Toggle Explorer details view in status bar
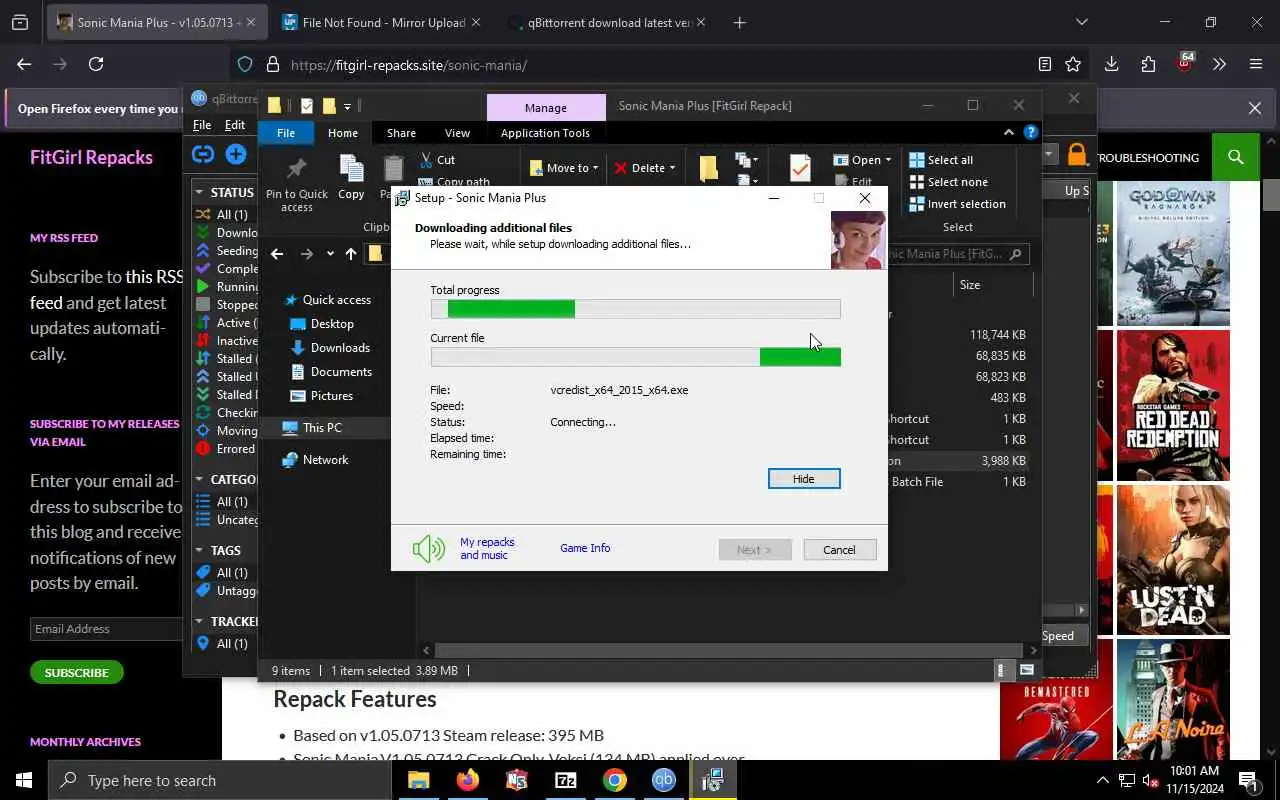 pos(1001,671)
